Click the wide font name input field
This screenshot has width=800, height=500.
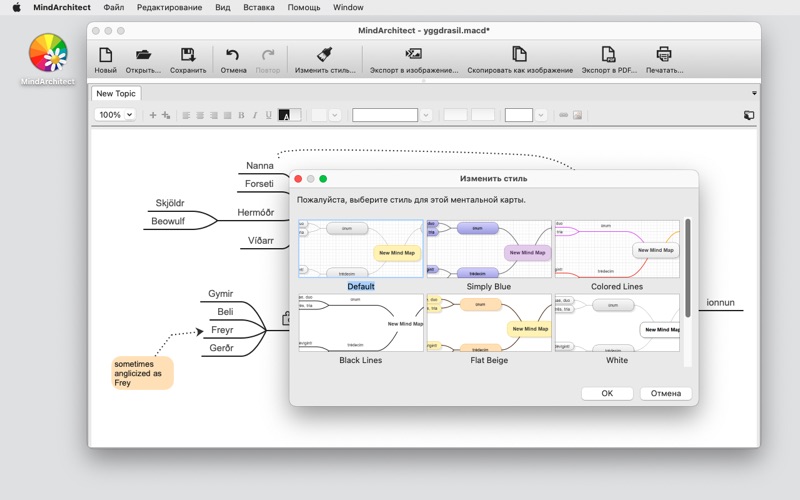pyautogui.click(x=385, y=115)
